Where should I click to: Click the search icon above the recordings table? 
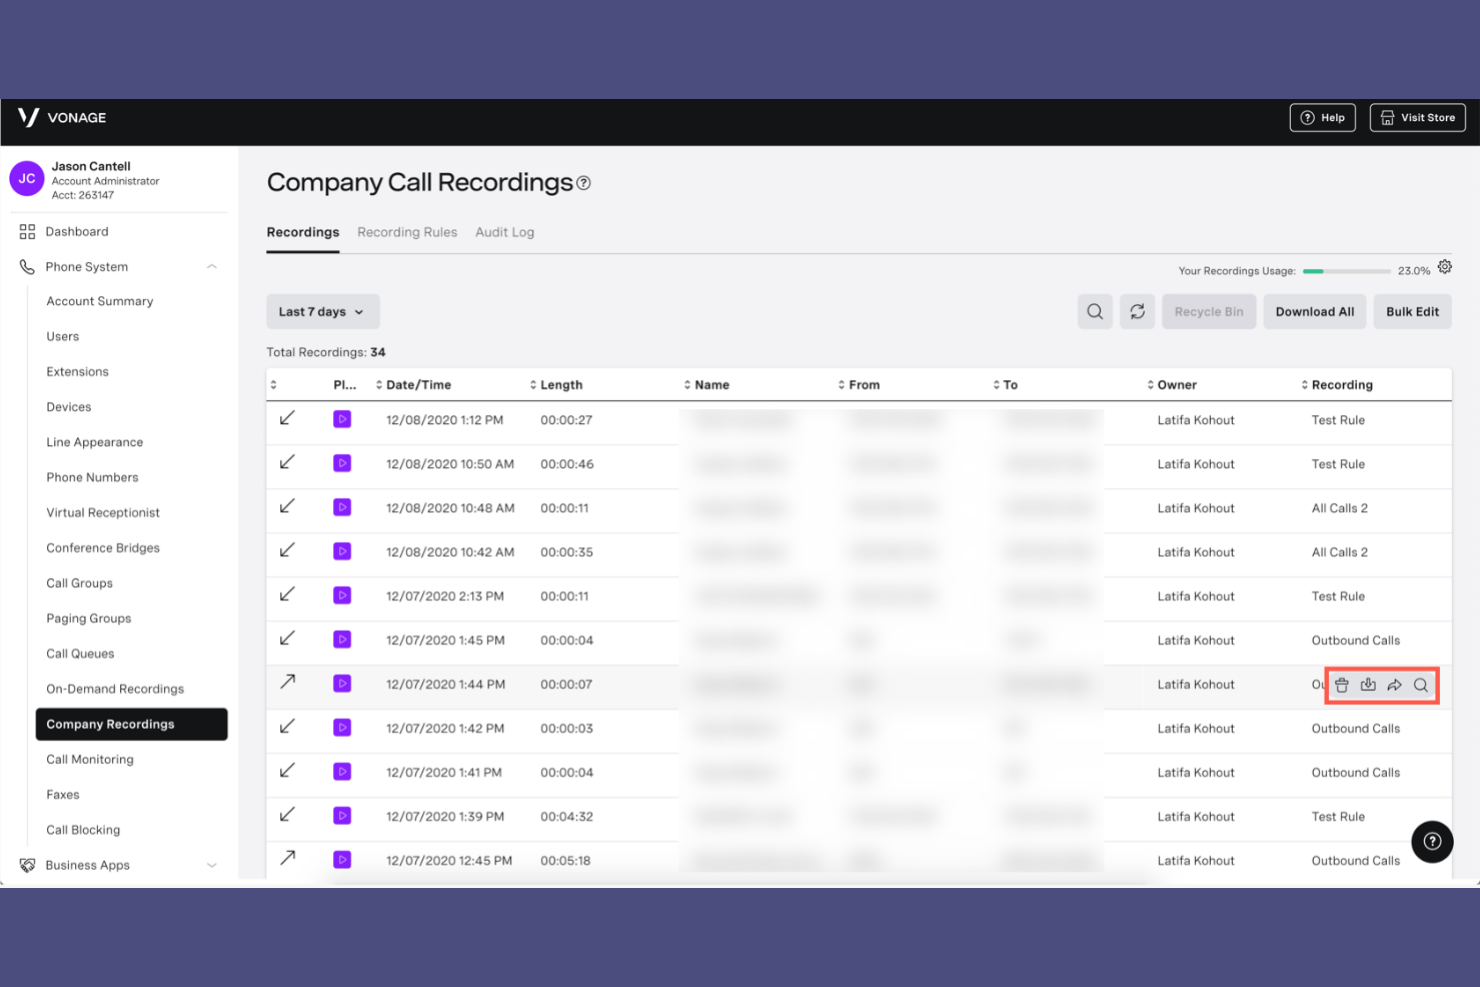[1094, 311]
